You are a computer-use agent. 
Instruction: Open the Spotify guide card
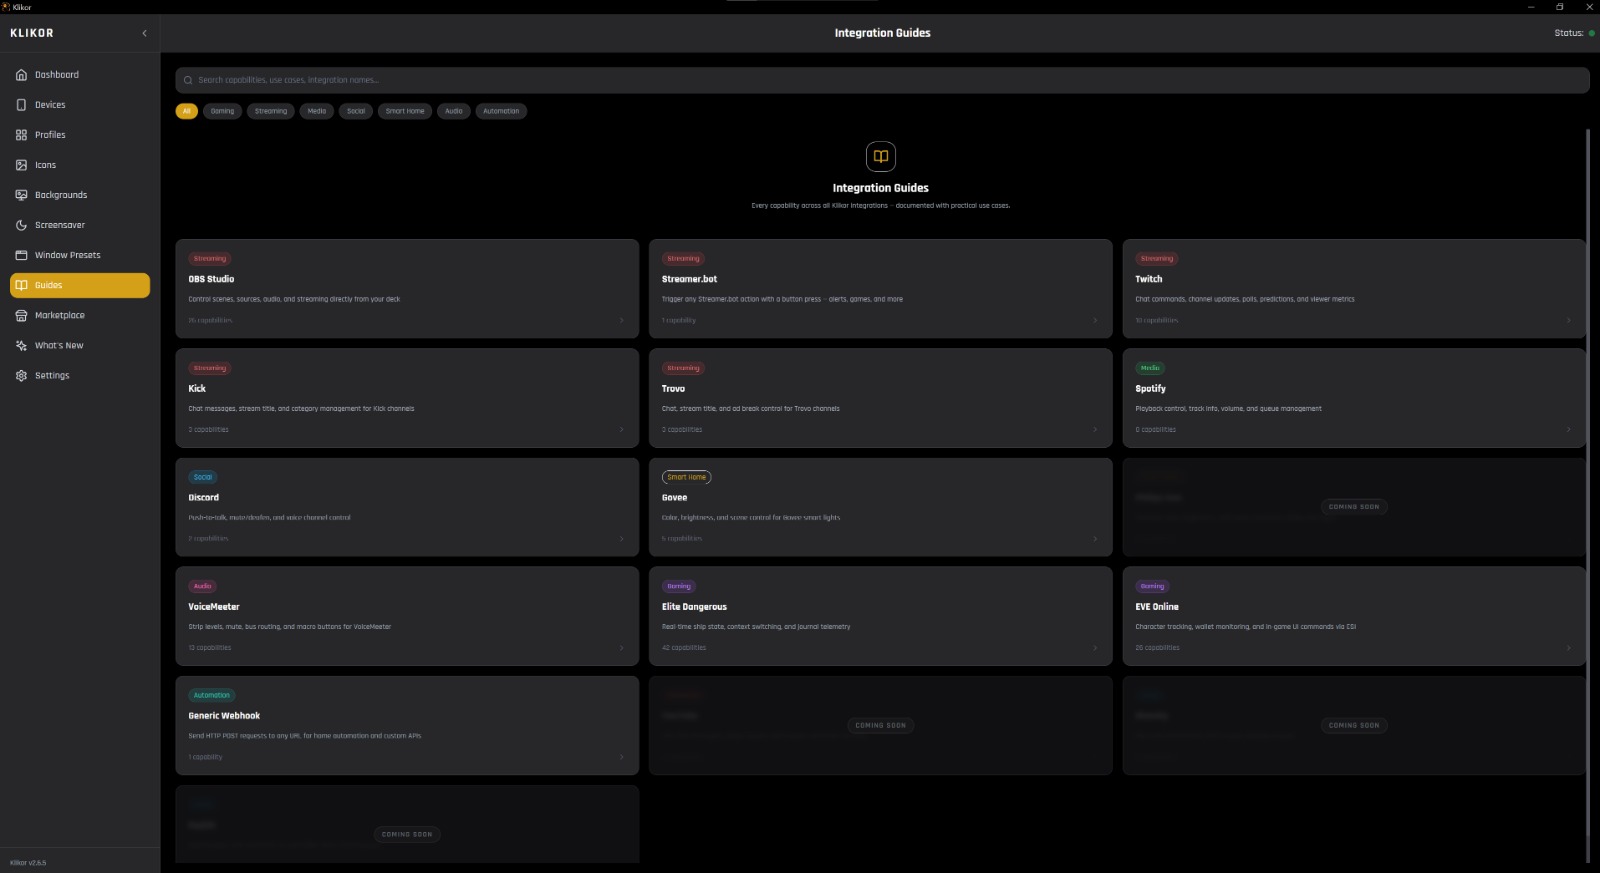1354,397
